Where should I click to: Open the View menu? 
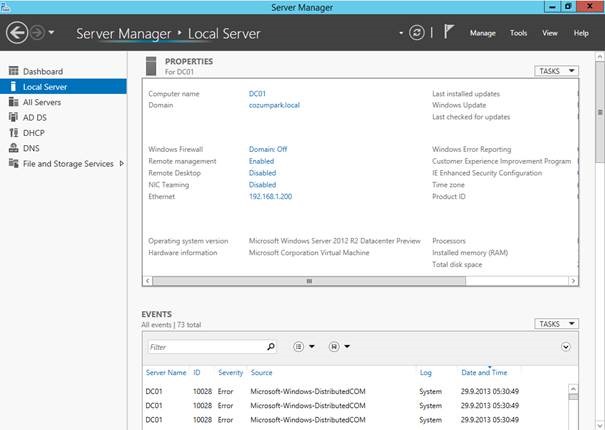point(549,33)
